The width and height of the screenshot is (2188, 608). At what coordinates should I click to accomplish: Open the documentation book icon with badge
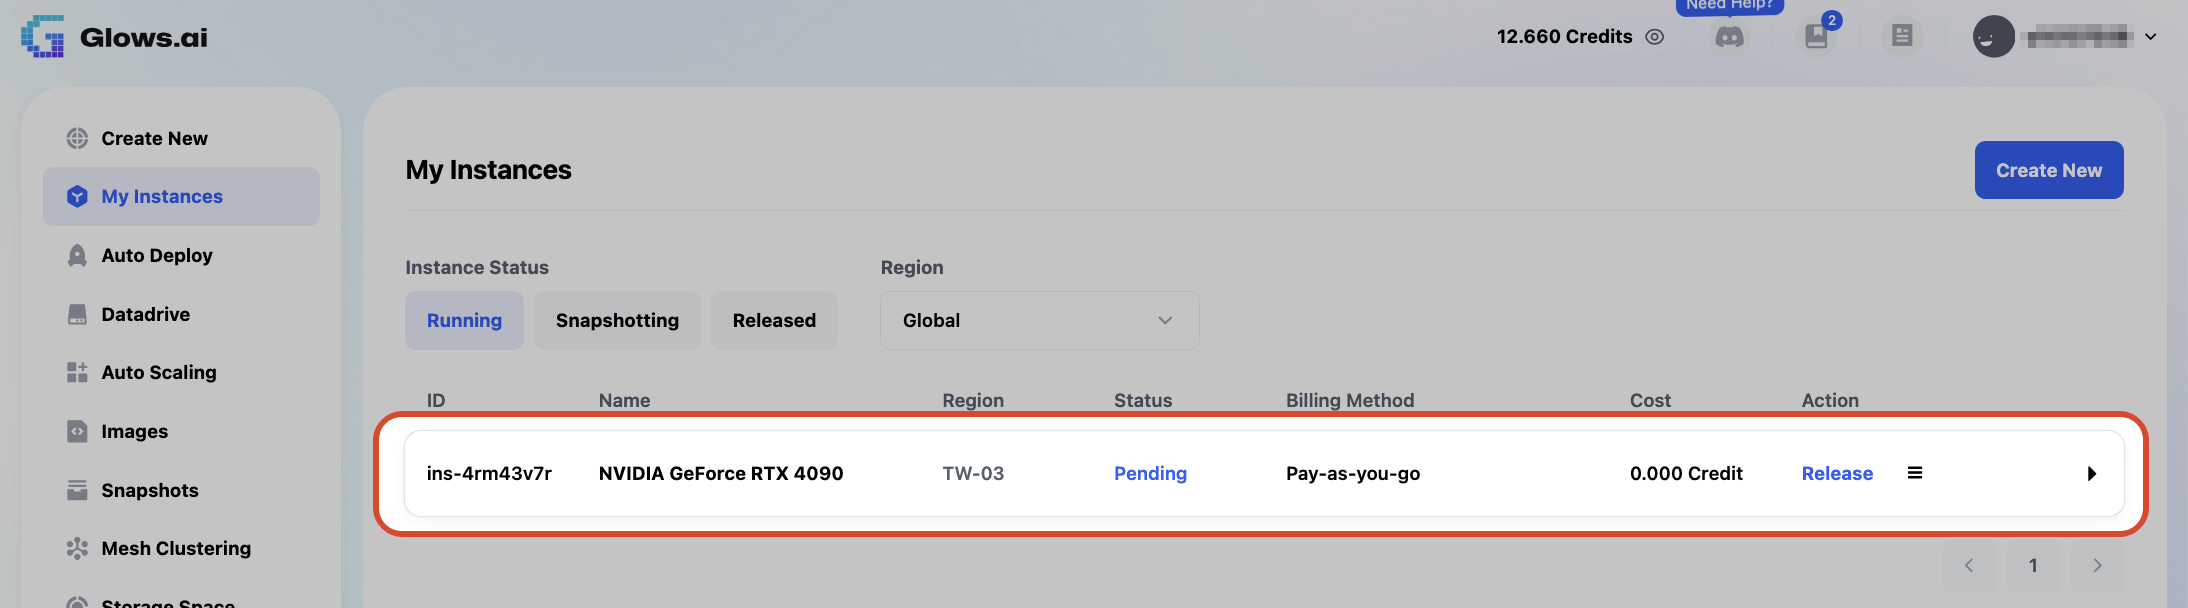[1817, 37]
